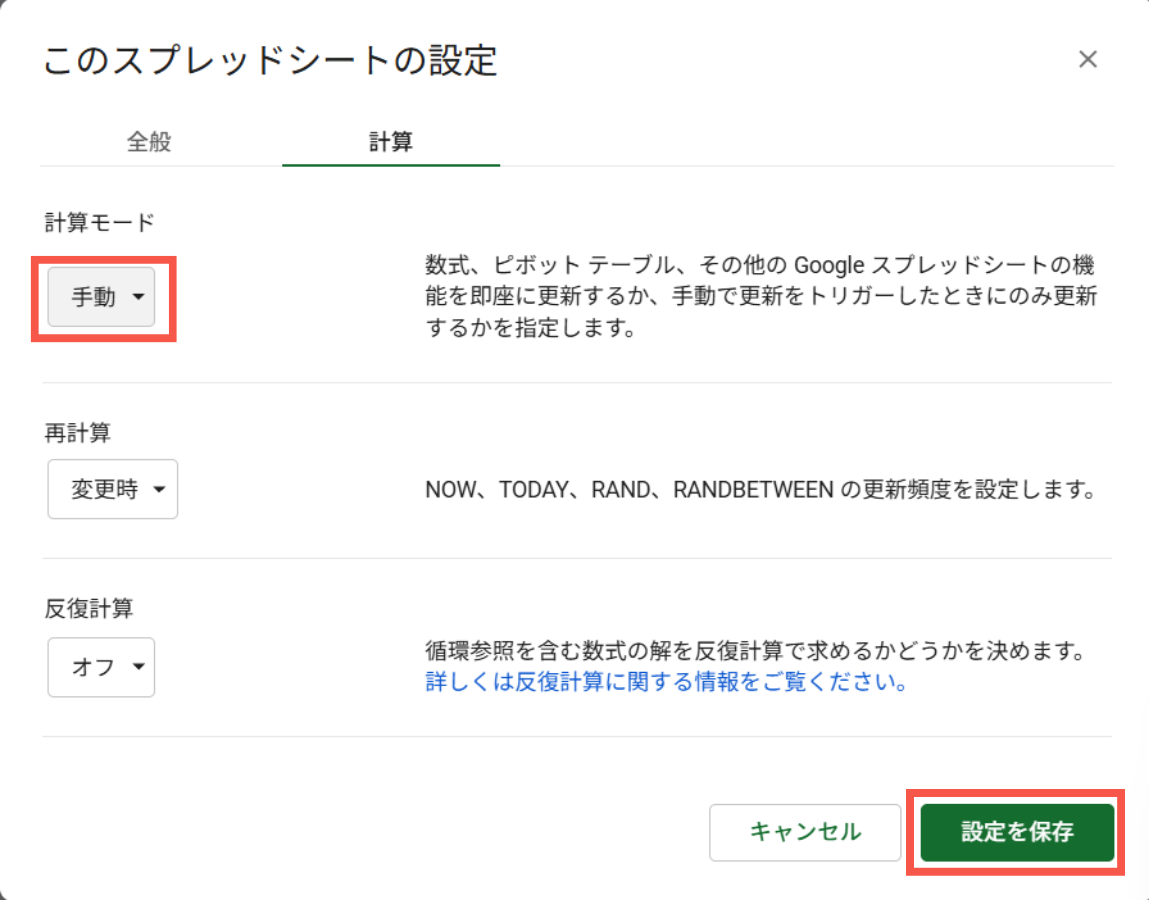This screenshot has height=900, width=1149.
Task: Click the 設定を保存 button
Action: tap(1017, 832)
